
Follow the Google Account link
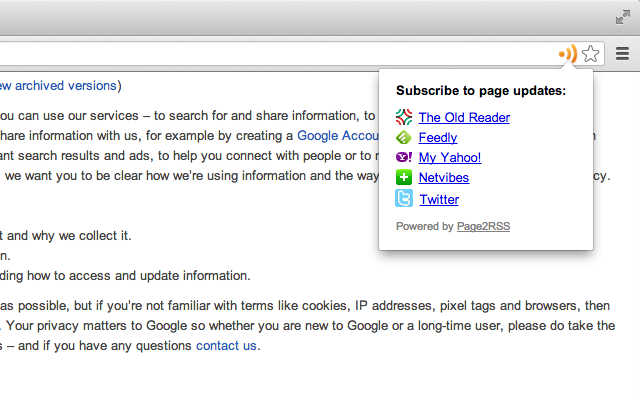338,136
